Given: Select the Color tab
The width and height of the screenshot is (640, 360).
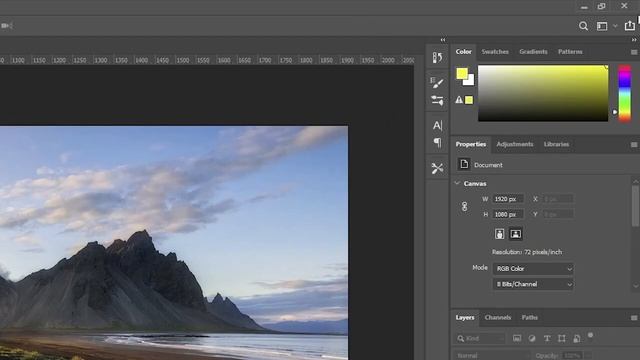Looking at the screenshot, I should pos(463,52).
